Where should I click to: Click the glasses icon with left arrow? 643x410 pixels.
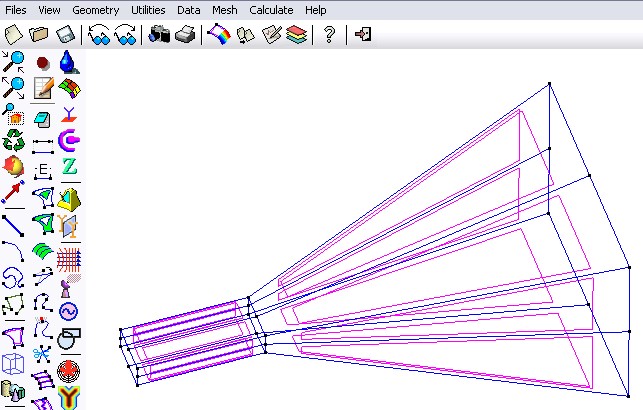pos(99,34)
